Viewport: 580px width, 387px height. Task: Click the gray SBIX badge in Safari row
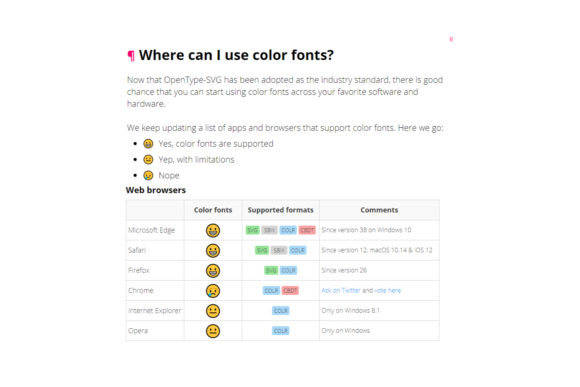pyautogui.click(x=279, y=250)
